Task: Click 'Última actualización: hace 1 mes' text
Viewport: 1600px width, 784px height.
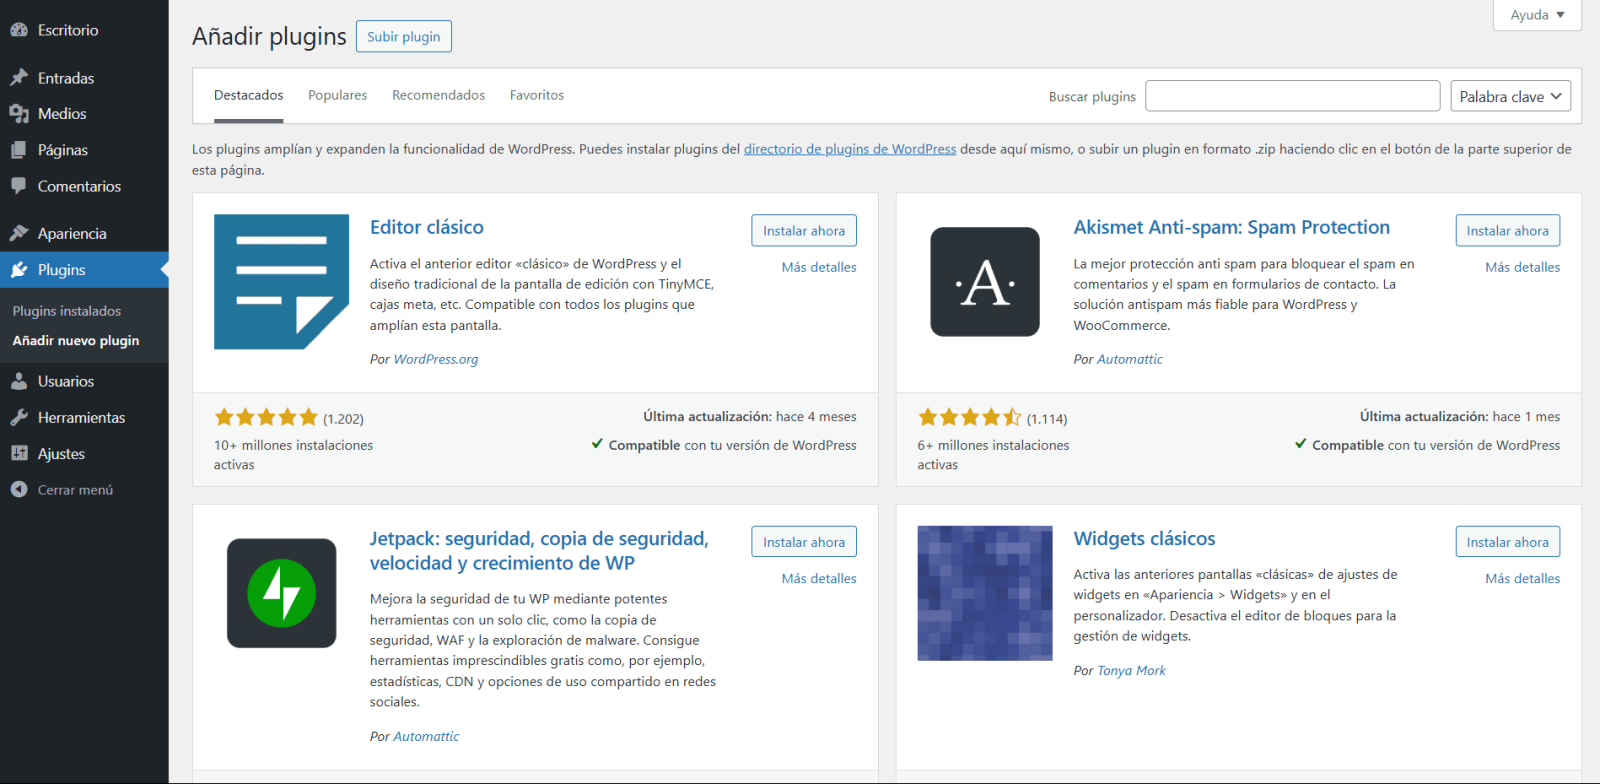Action: 1460,416
